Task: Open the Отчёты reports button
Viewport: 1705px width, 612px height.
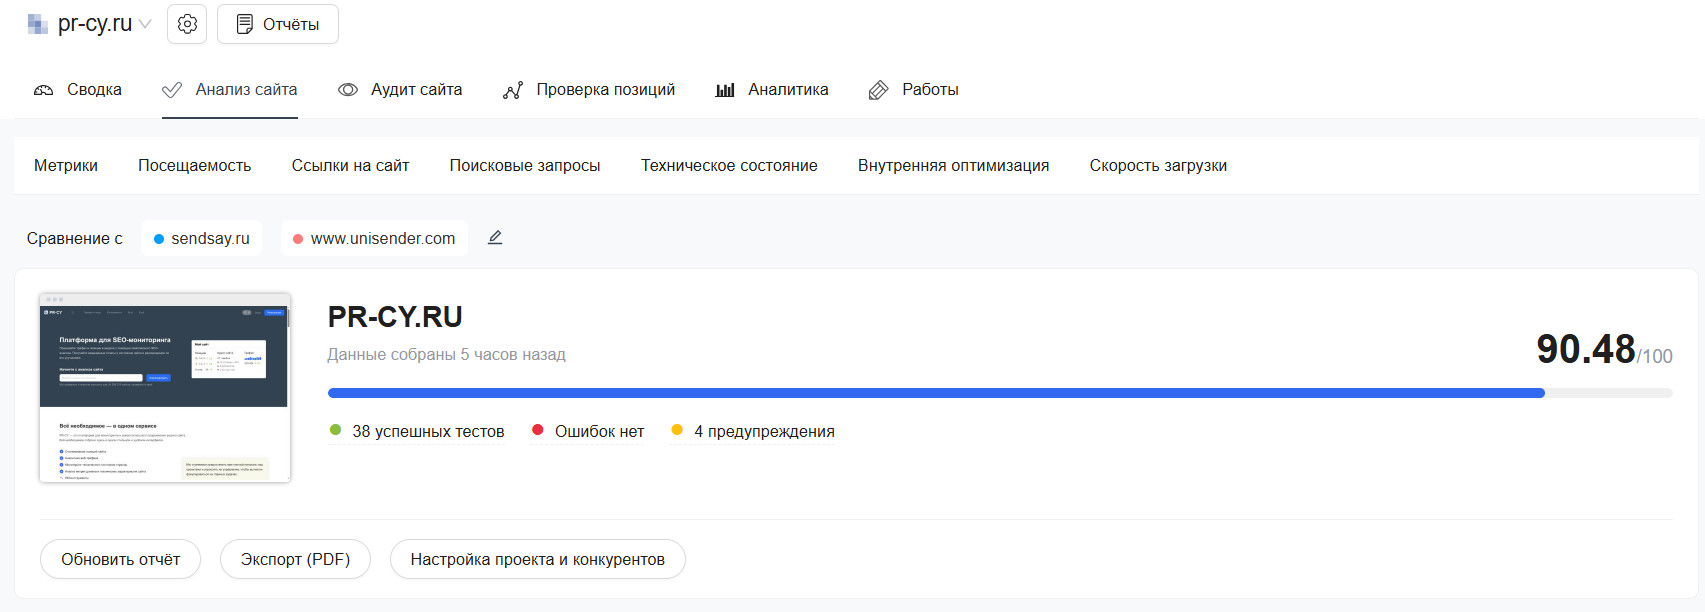Action: pos(278,24)
